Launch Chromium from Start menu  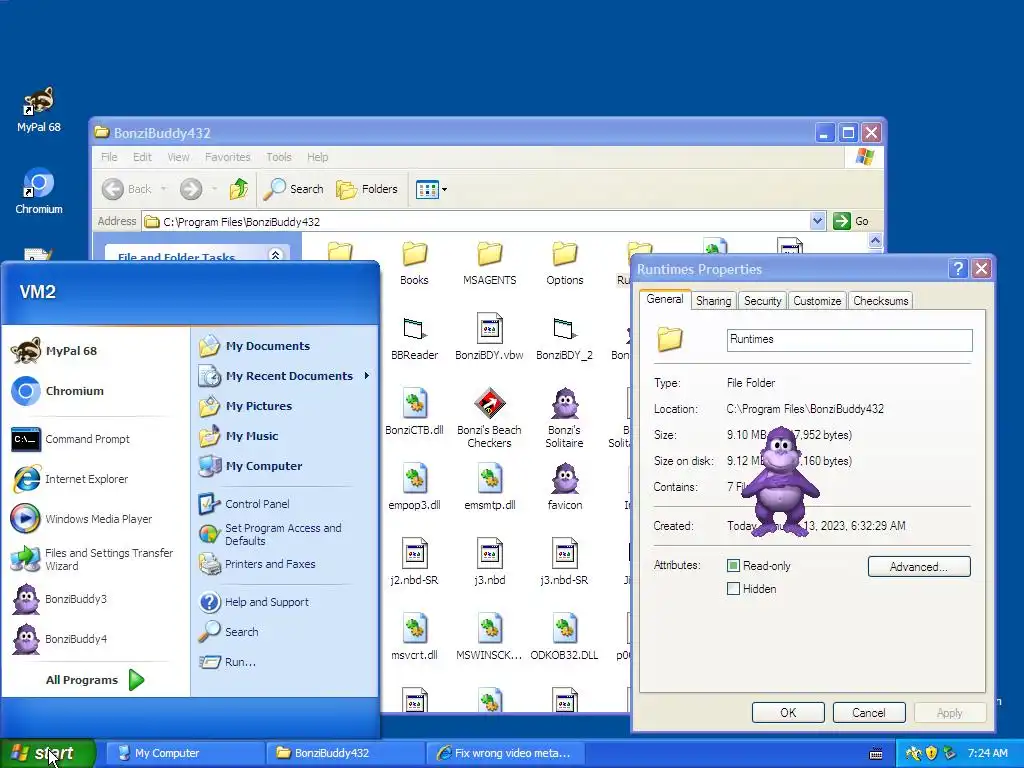click(x=57, y=391)
